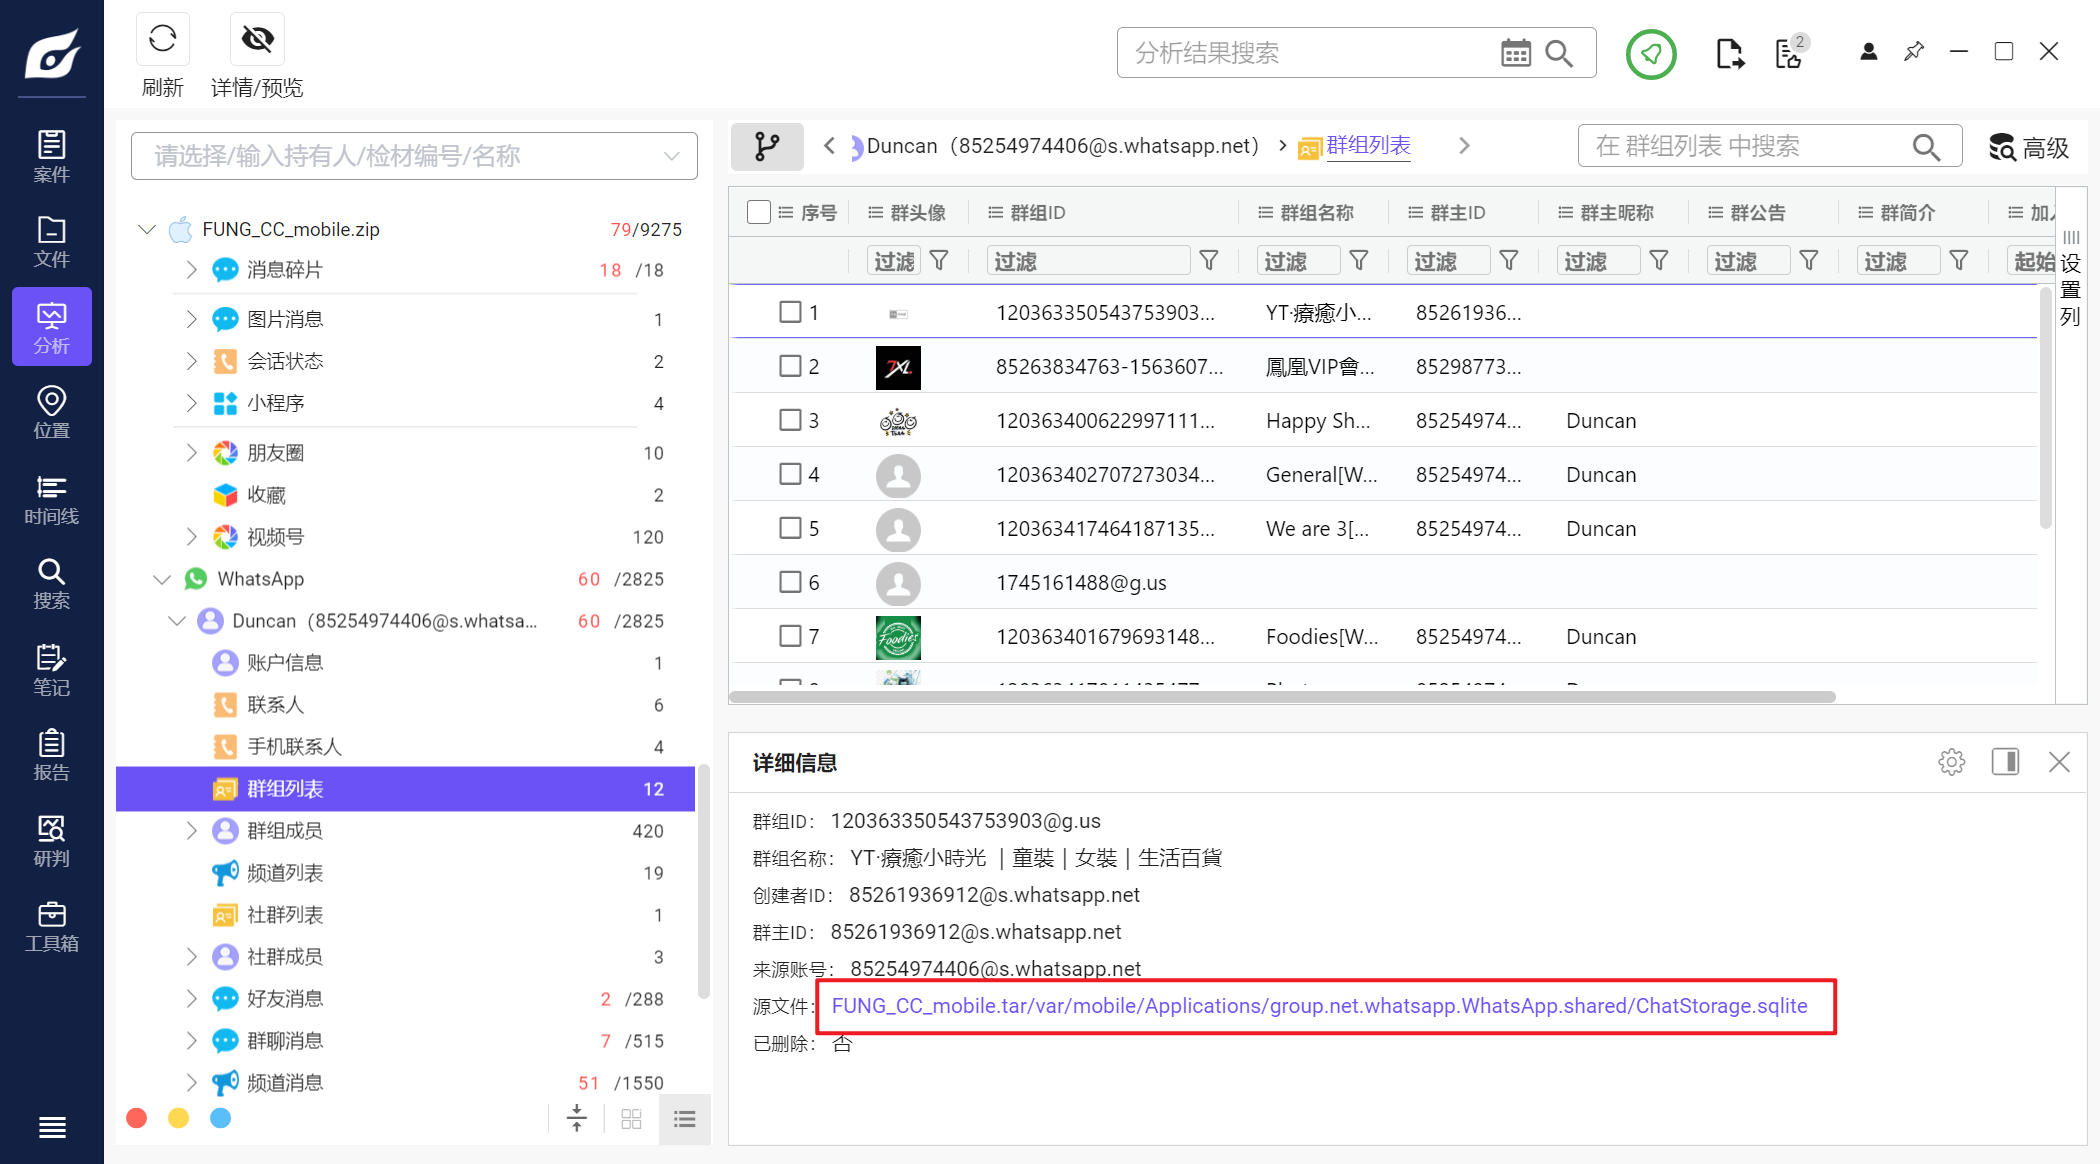Screen dimensions: 2100x1164
Task: Expand the 群组成员 tree node
Action: pyautogui.click(x=191, y=831)
